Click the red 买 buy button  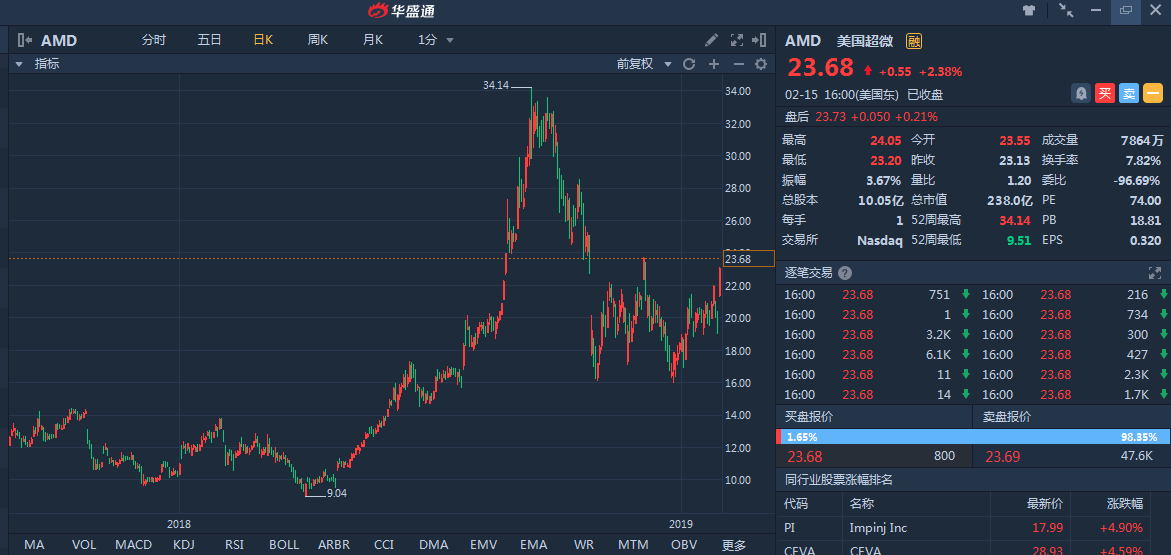tap(1105, 93)
